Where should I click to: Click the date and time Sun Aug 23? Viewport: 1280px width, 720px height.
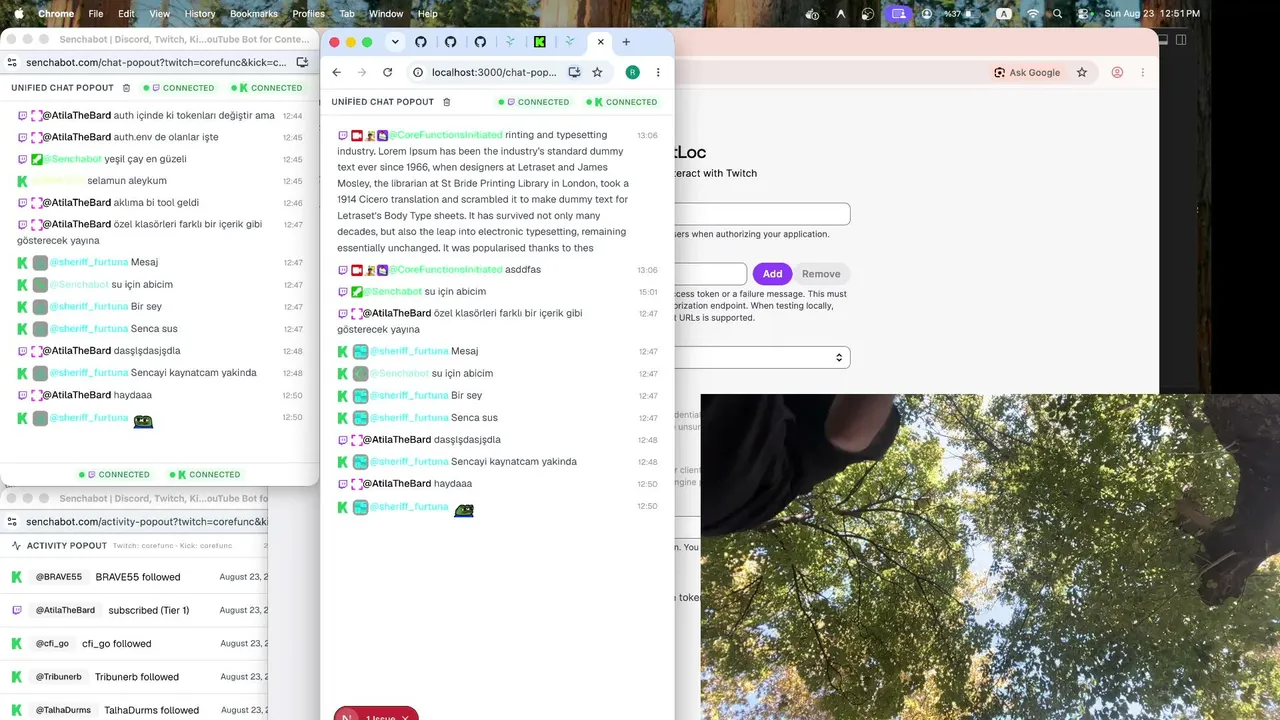pos(1152,14)
